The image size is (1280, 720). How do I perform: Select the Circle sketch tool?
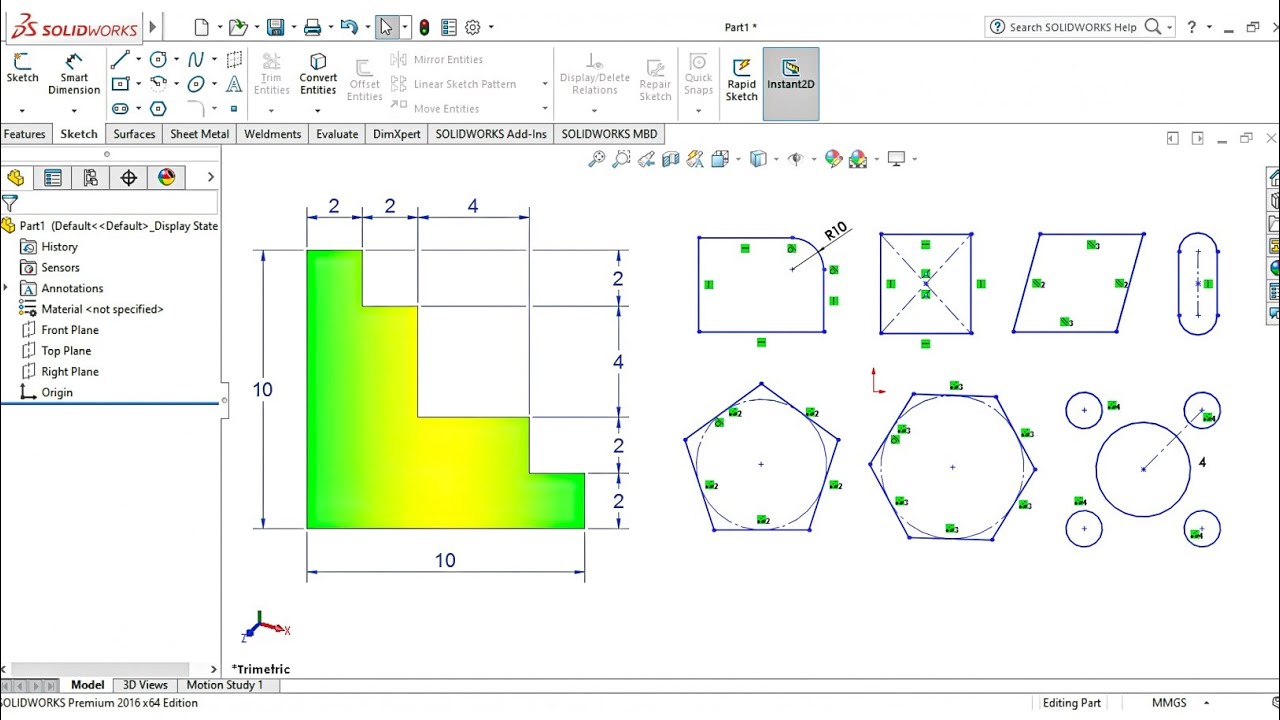click(158, 60)
